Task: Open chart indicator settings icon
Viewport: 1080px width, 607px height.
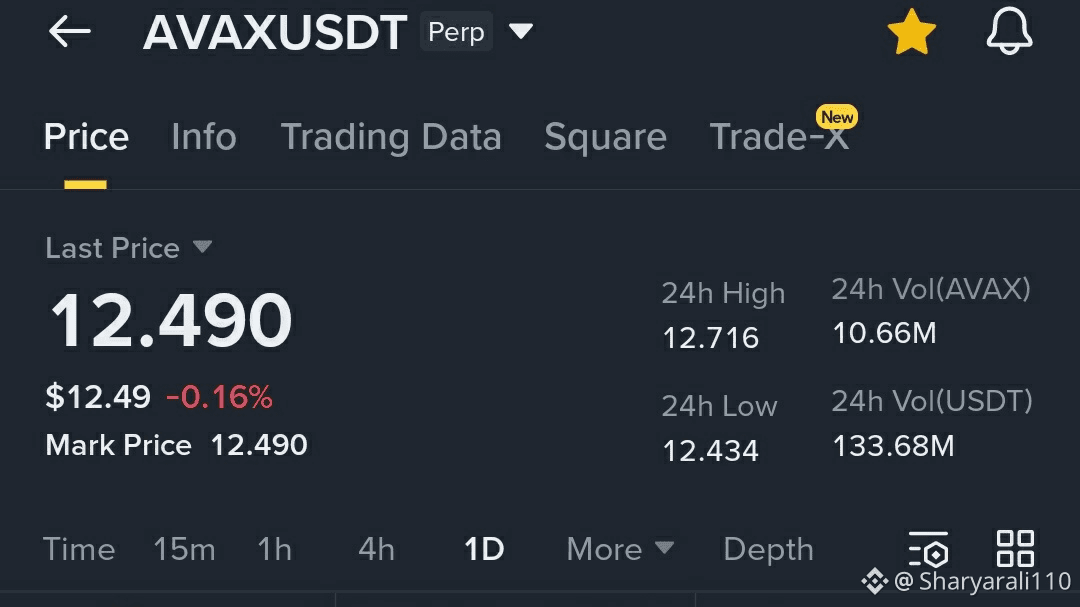Action: tap(928, 549)
